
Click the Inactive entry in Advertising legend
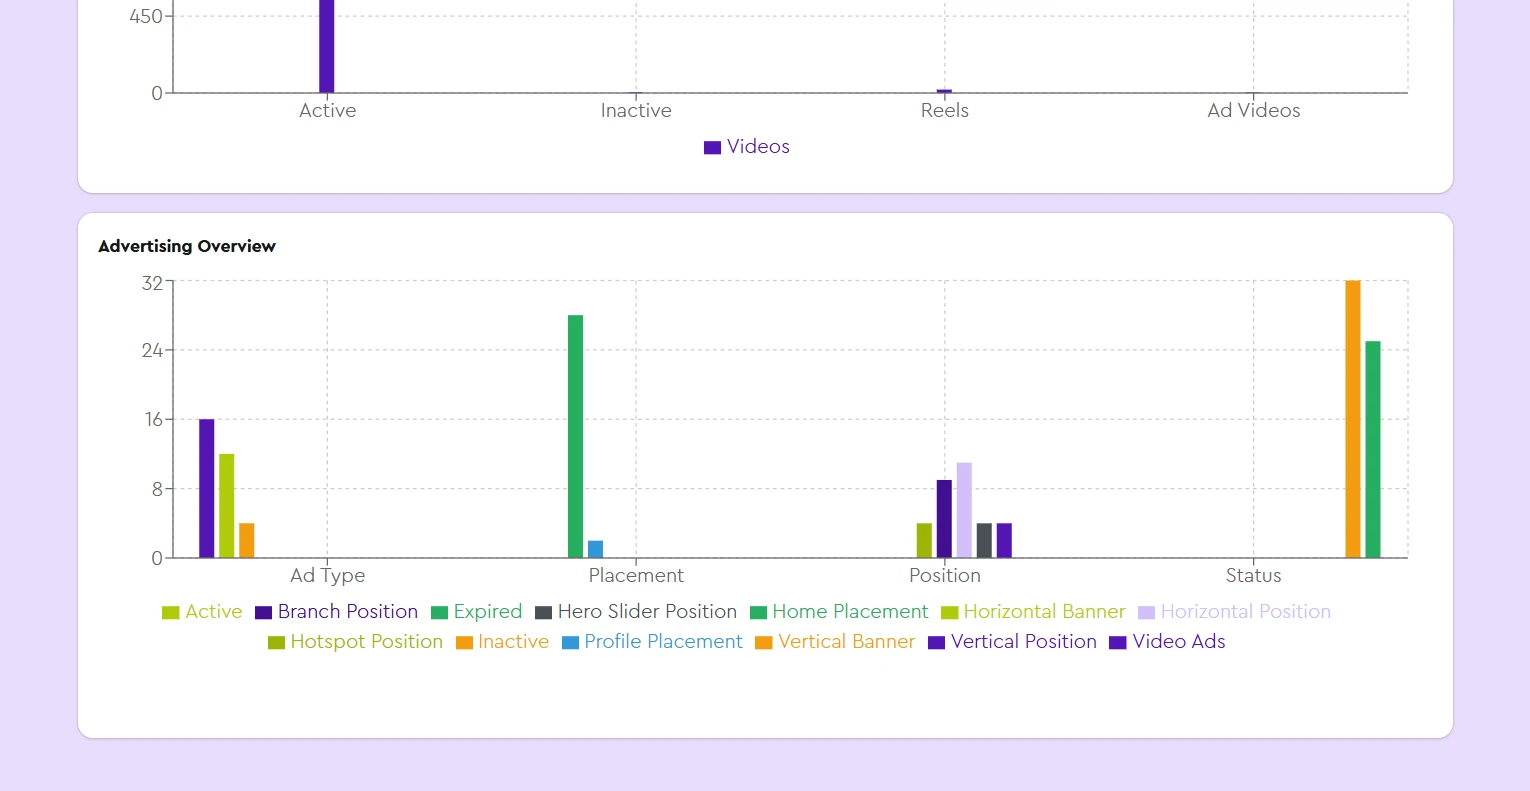pyautogui.click(x=502, y=642)
